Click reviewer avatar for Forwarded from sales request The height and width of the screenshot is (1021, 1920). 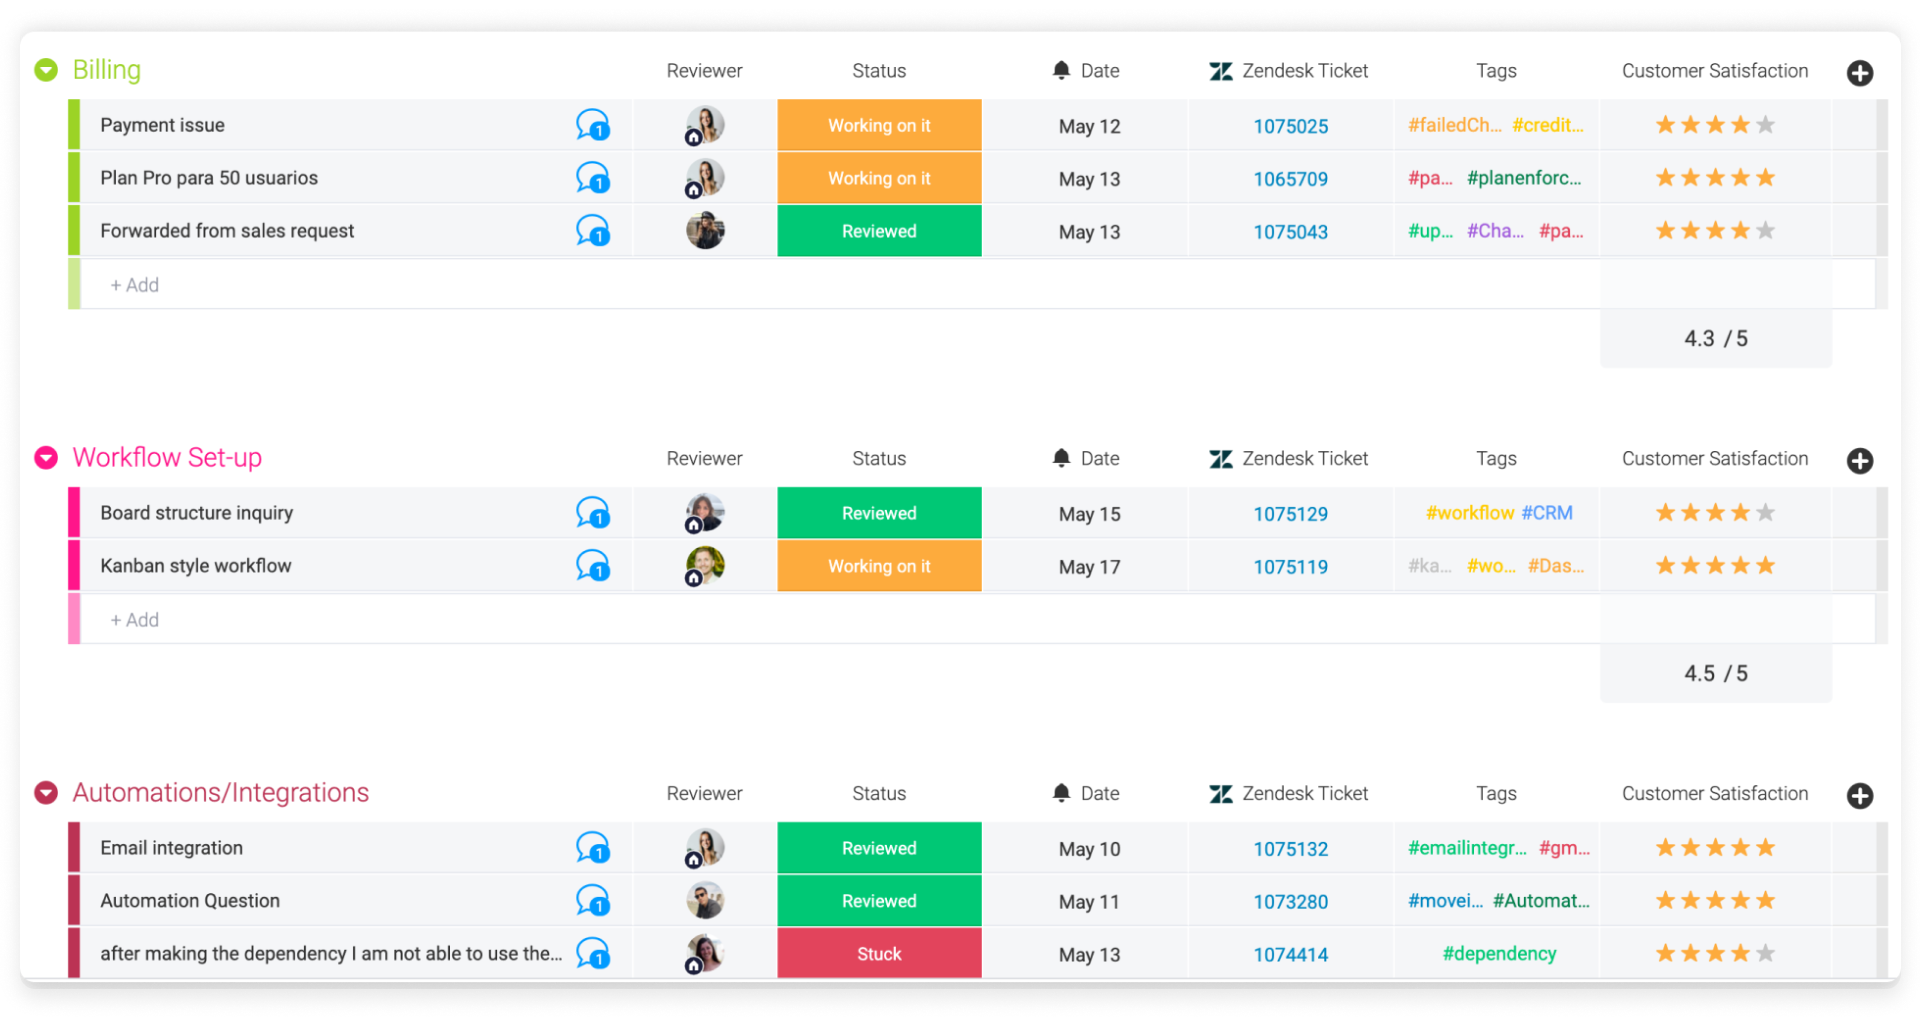(705, 231)
